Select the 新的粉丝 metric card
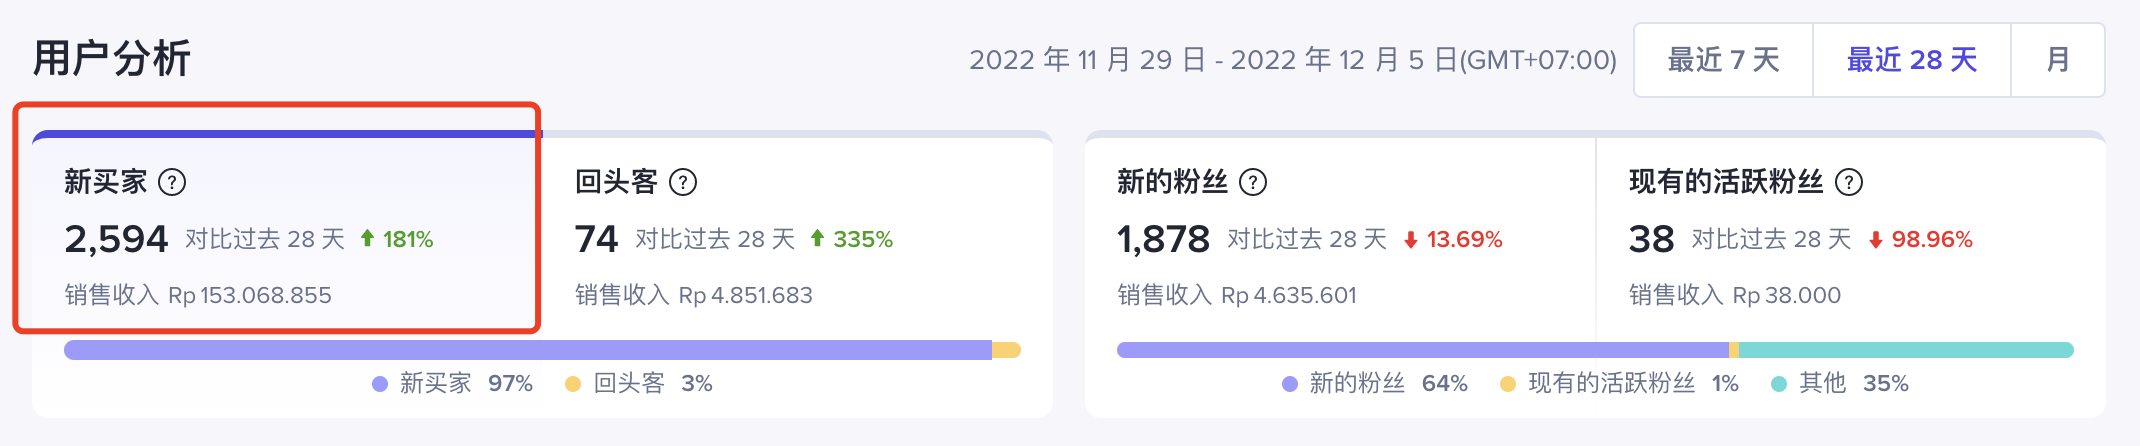2140x446 pixels. tap(1338, 236)
